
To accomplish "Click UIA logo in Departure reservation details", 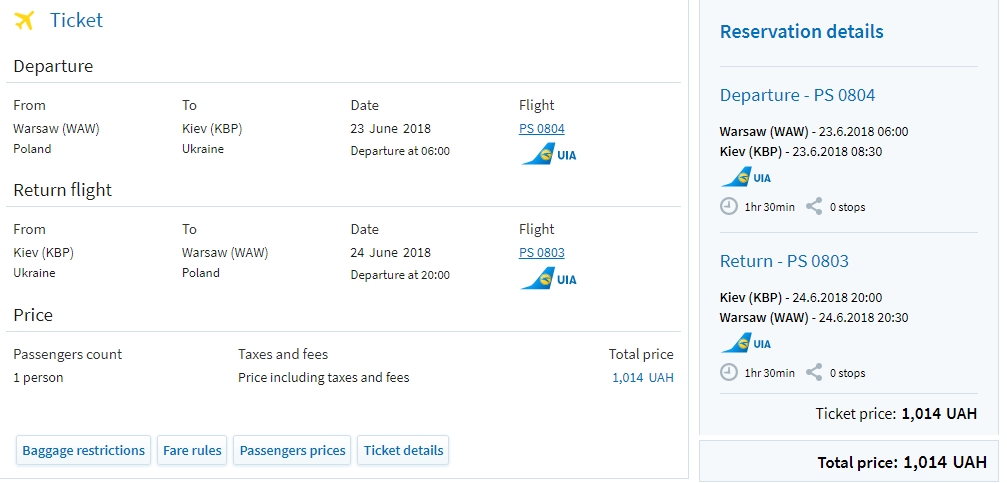I will (746, 177).
